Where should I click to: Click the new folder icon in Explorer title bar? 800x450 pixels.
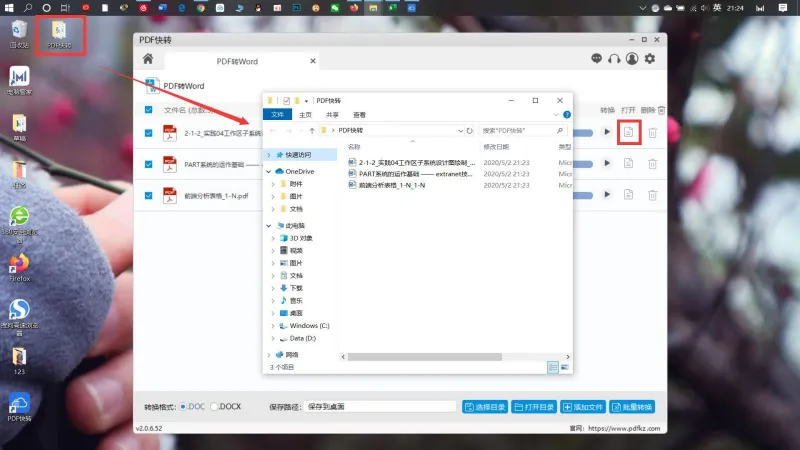tap(297, 101)
